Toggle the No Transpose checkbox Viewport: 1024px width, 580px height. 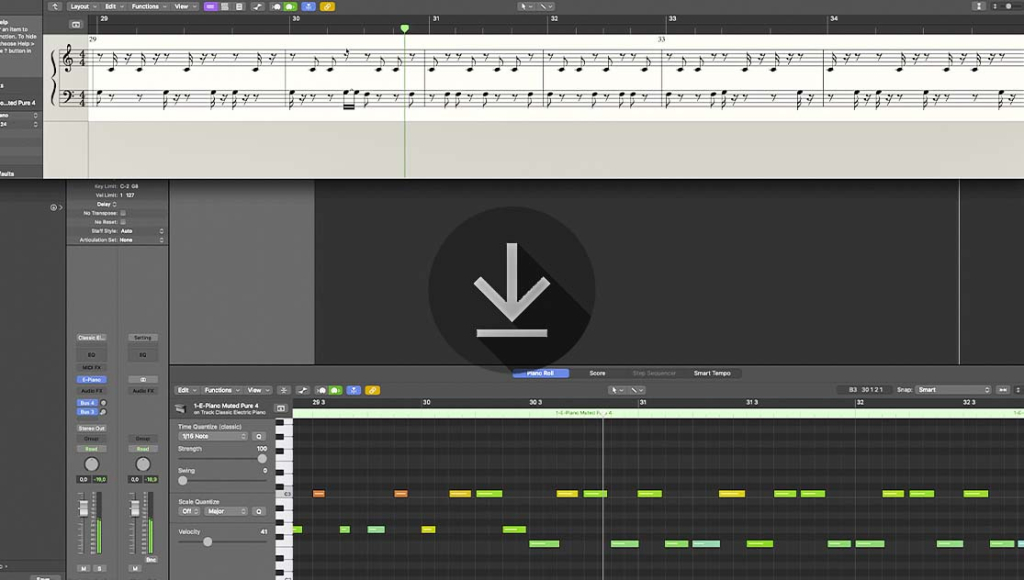(123, 213)
